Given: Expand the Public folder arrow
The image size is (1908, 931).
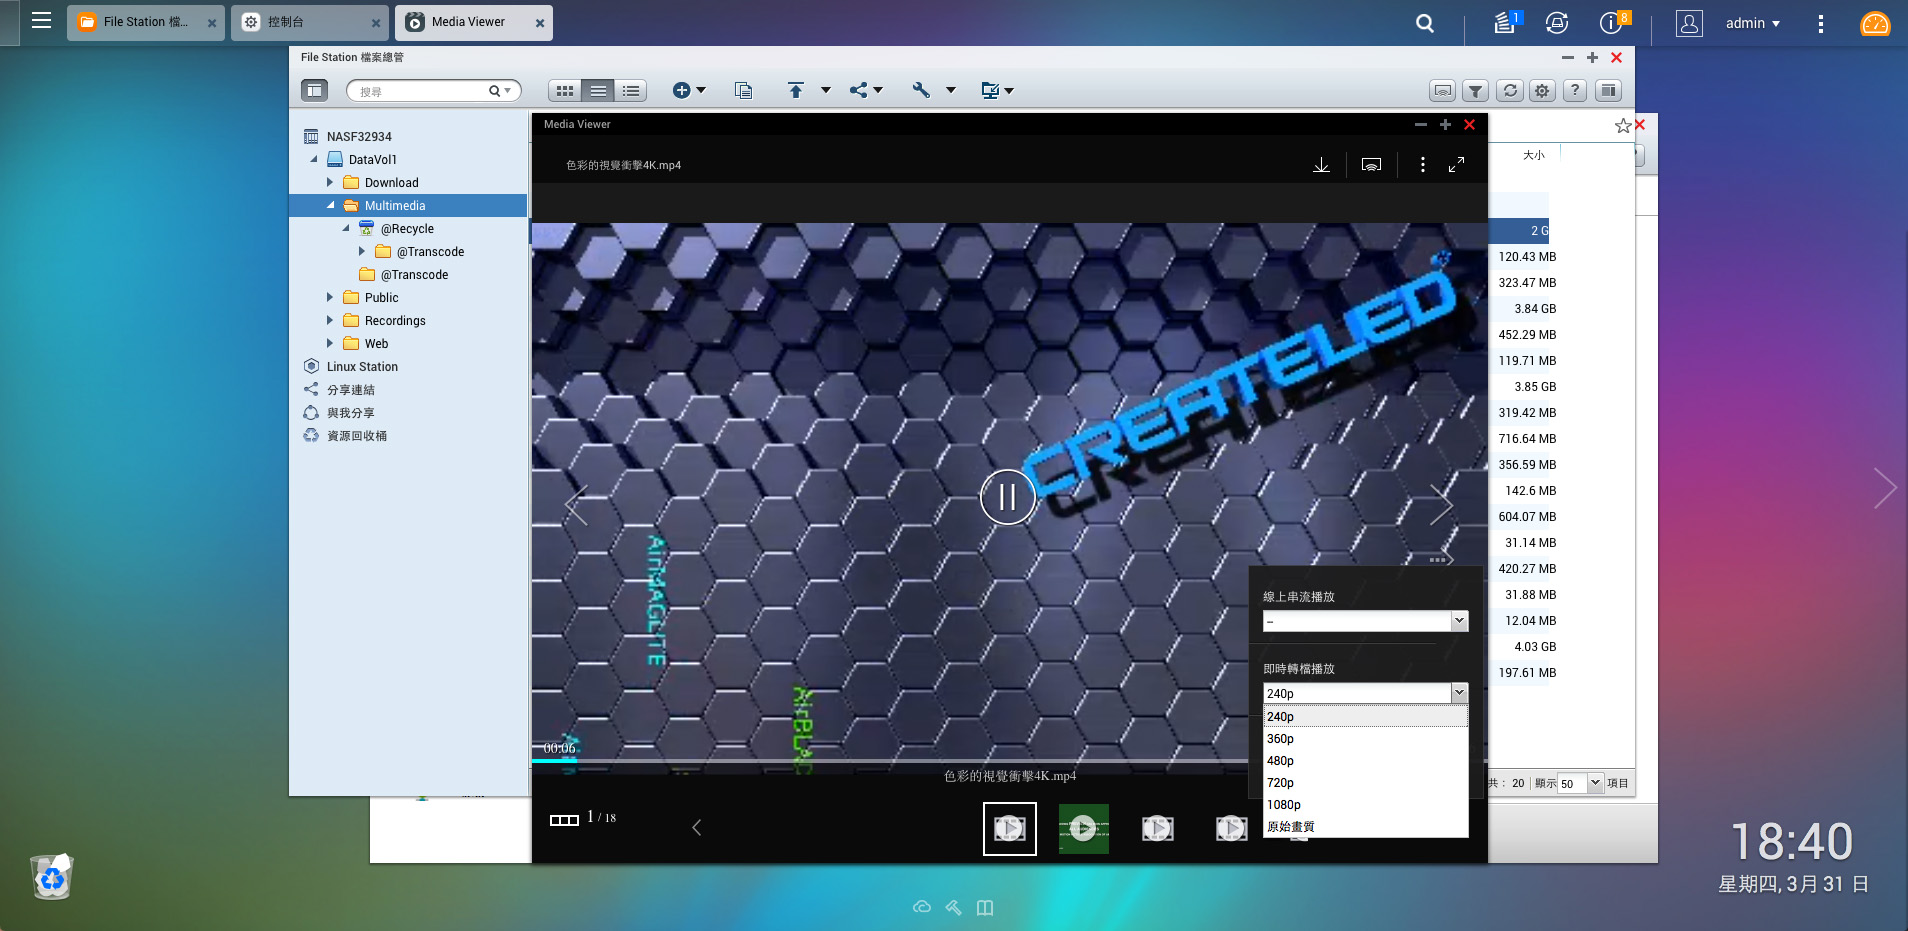Looking at the screenshot, I should point(330,298).
